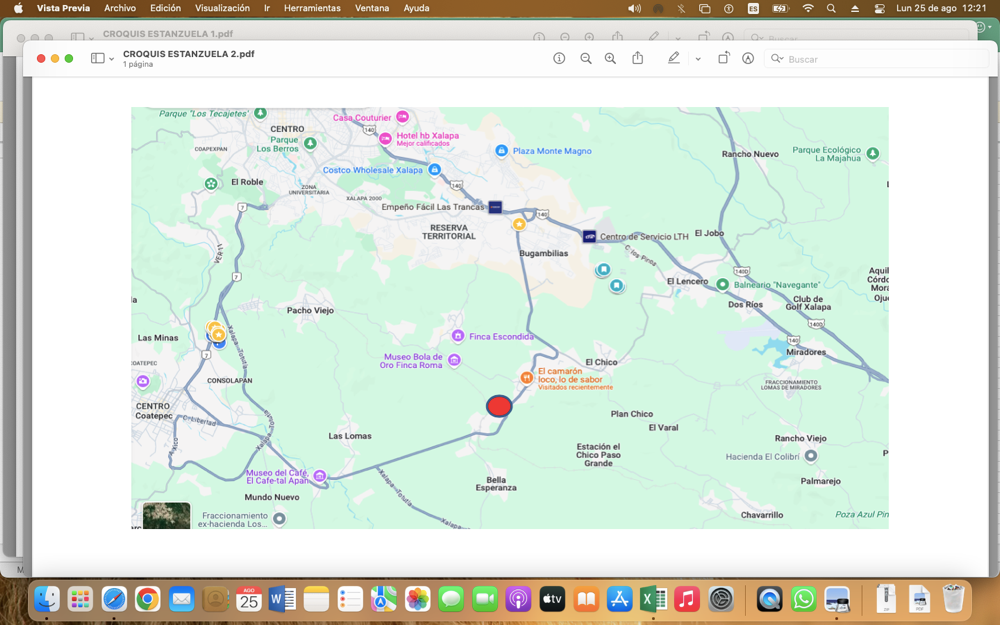Click the date and time clock

[941, 8]
